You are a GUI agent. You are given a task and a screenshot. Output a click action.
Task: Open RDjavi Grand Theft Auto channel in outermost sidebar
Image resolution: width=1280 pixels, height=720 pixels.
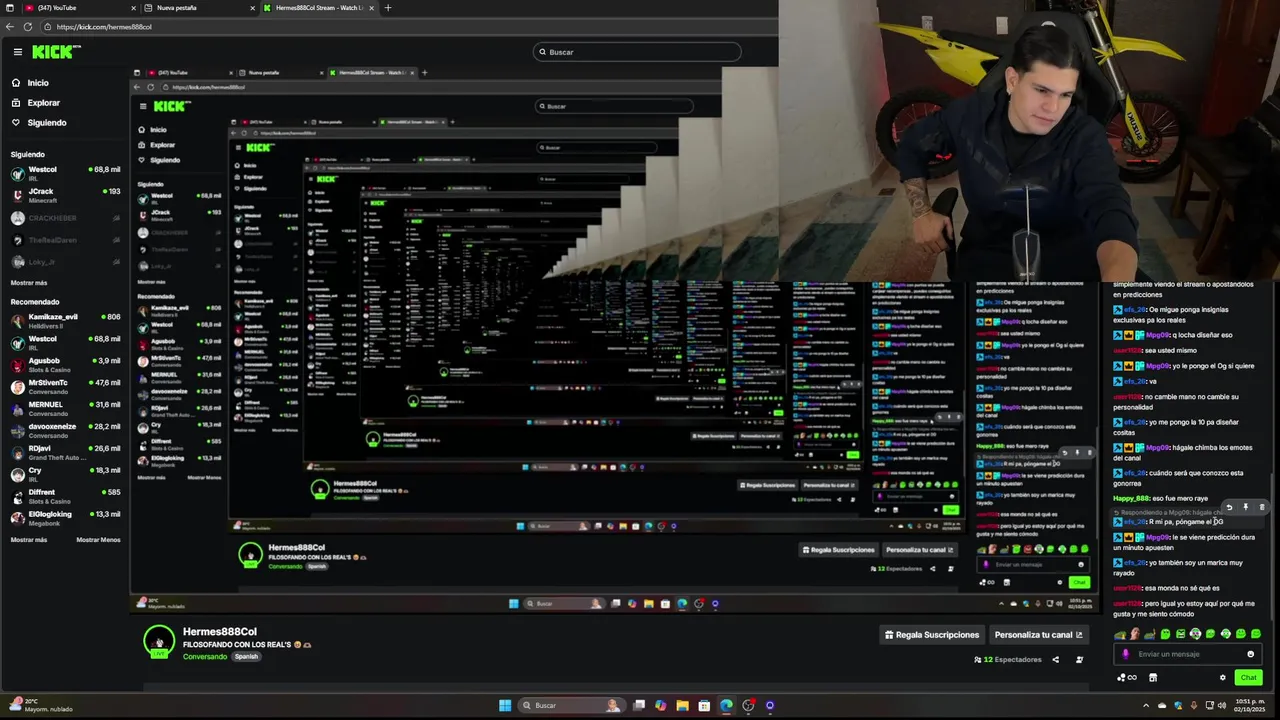pos(65,453)
